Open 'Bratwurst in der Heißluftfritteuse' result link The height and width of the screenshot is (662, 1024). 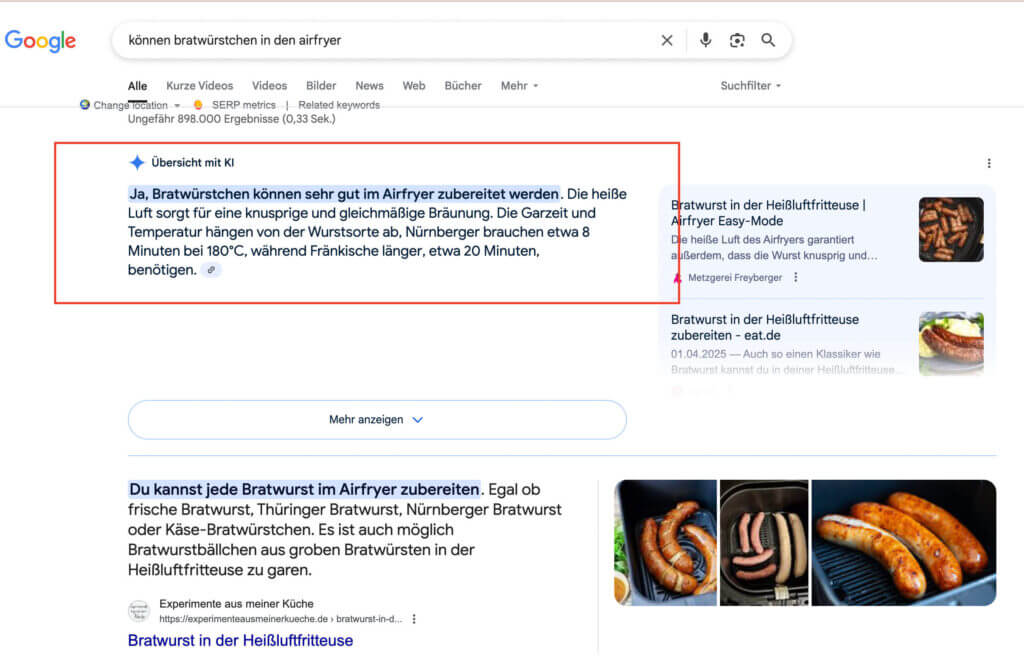(240, 640)
